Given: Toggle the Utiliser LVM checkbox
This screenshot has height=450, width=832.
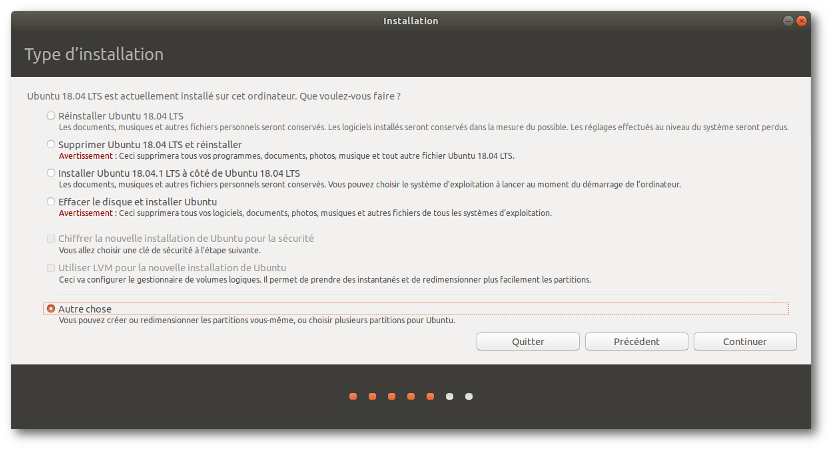Looking at the screenshot, I should [51, 268].
